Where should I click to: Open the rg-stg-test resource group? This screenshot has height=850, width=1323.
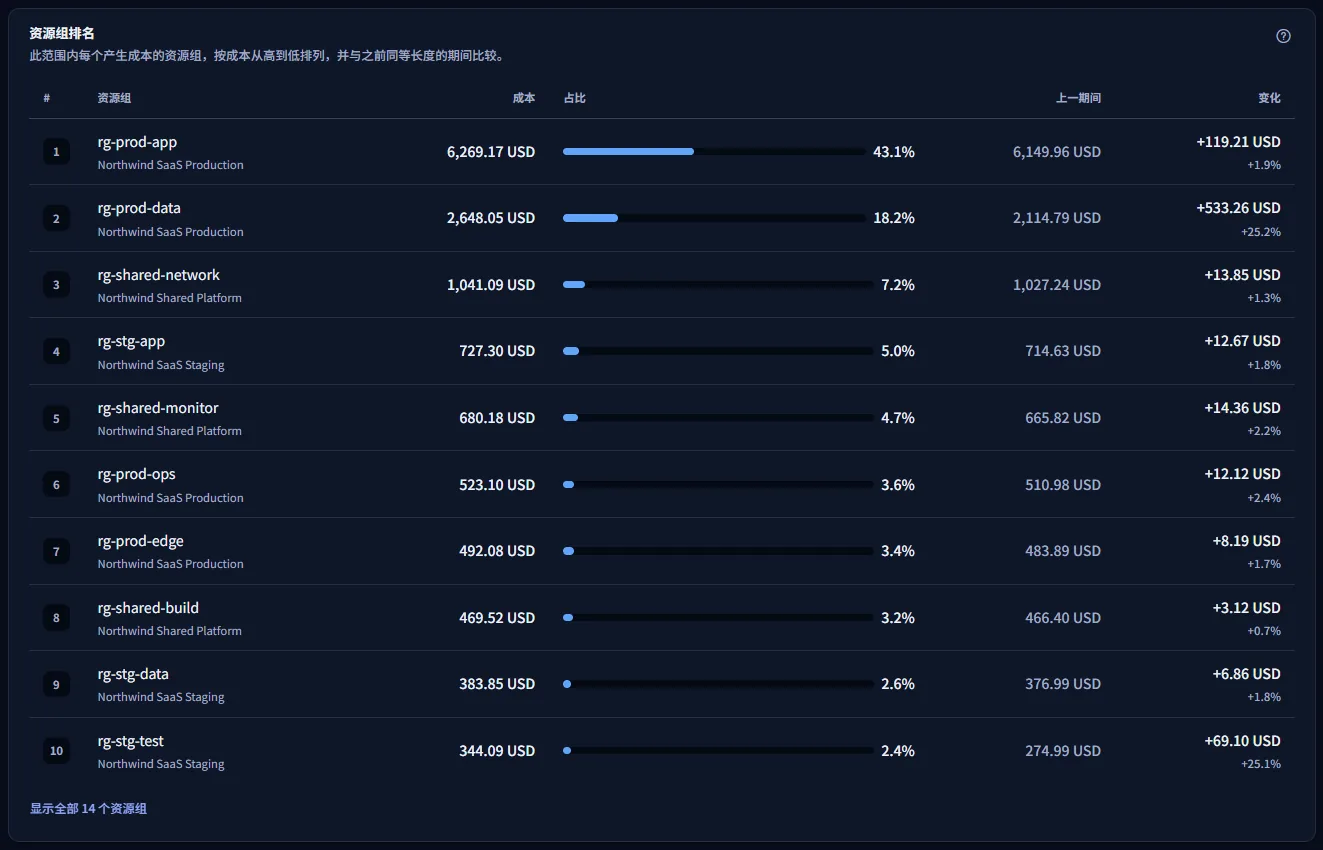[x=131, y=741]
